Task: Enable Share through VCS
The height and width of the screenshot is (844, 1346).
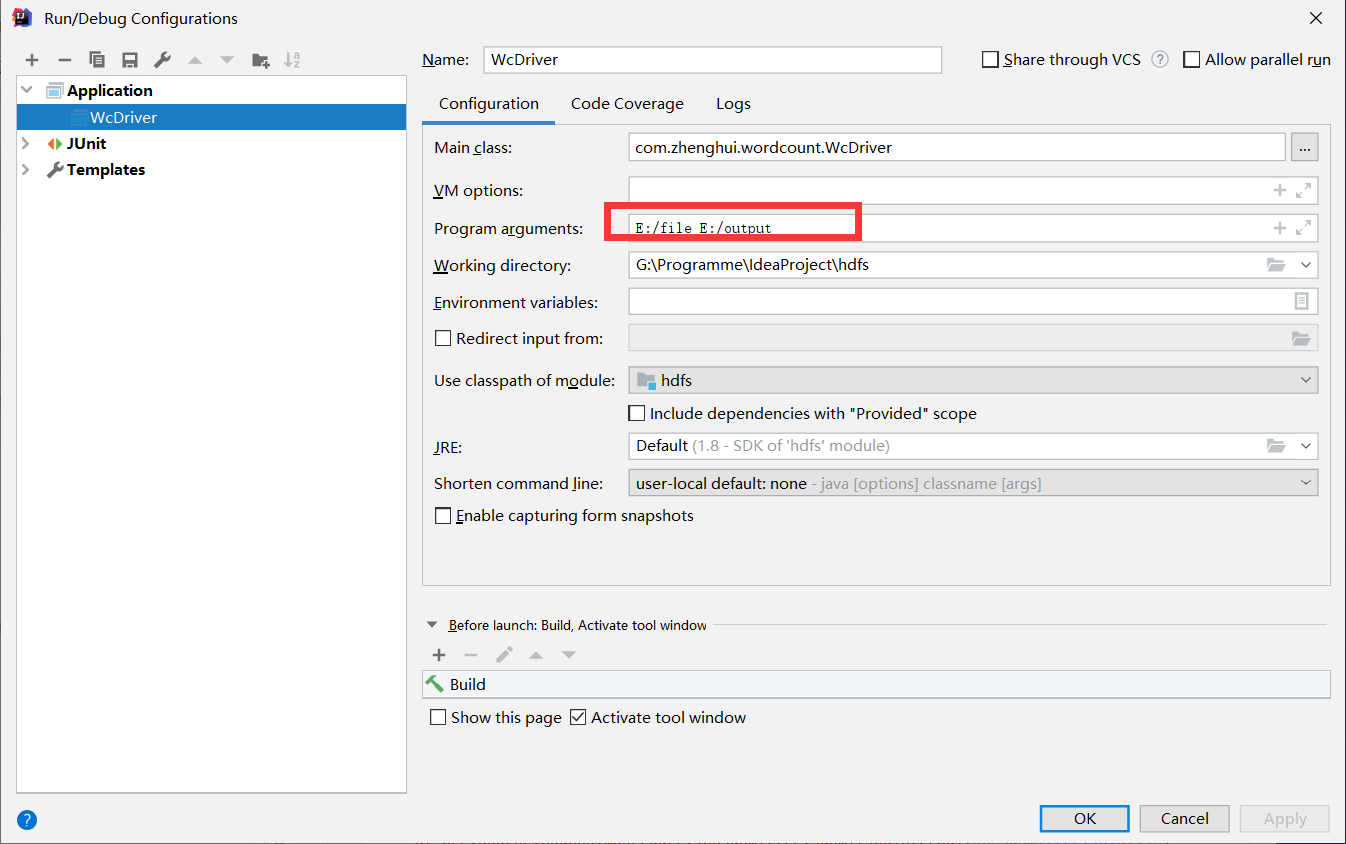Action: pos(990,59)
